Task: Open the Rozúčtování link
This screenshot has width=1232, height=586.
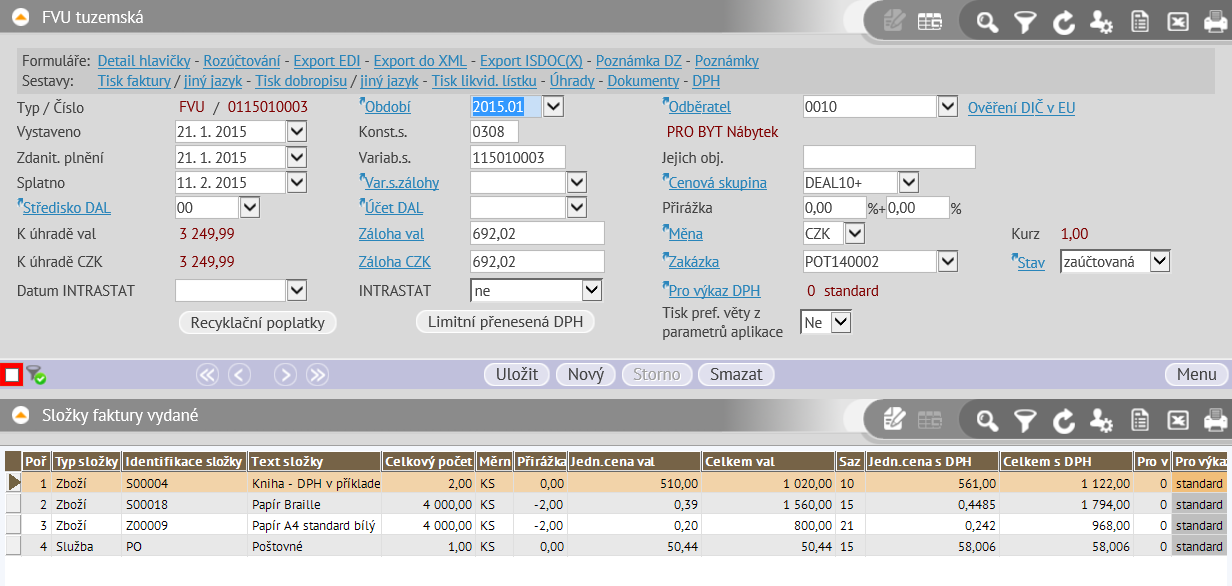Action: point(241,61)
